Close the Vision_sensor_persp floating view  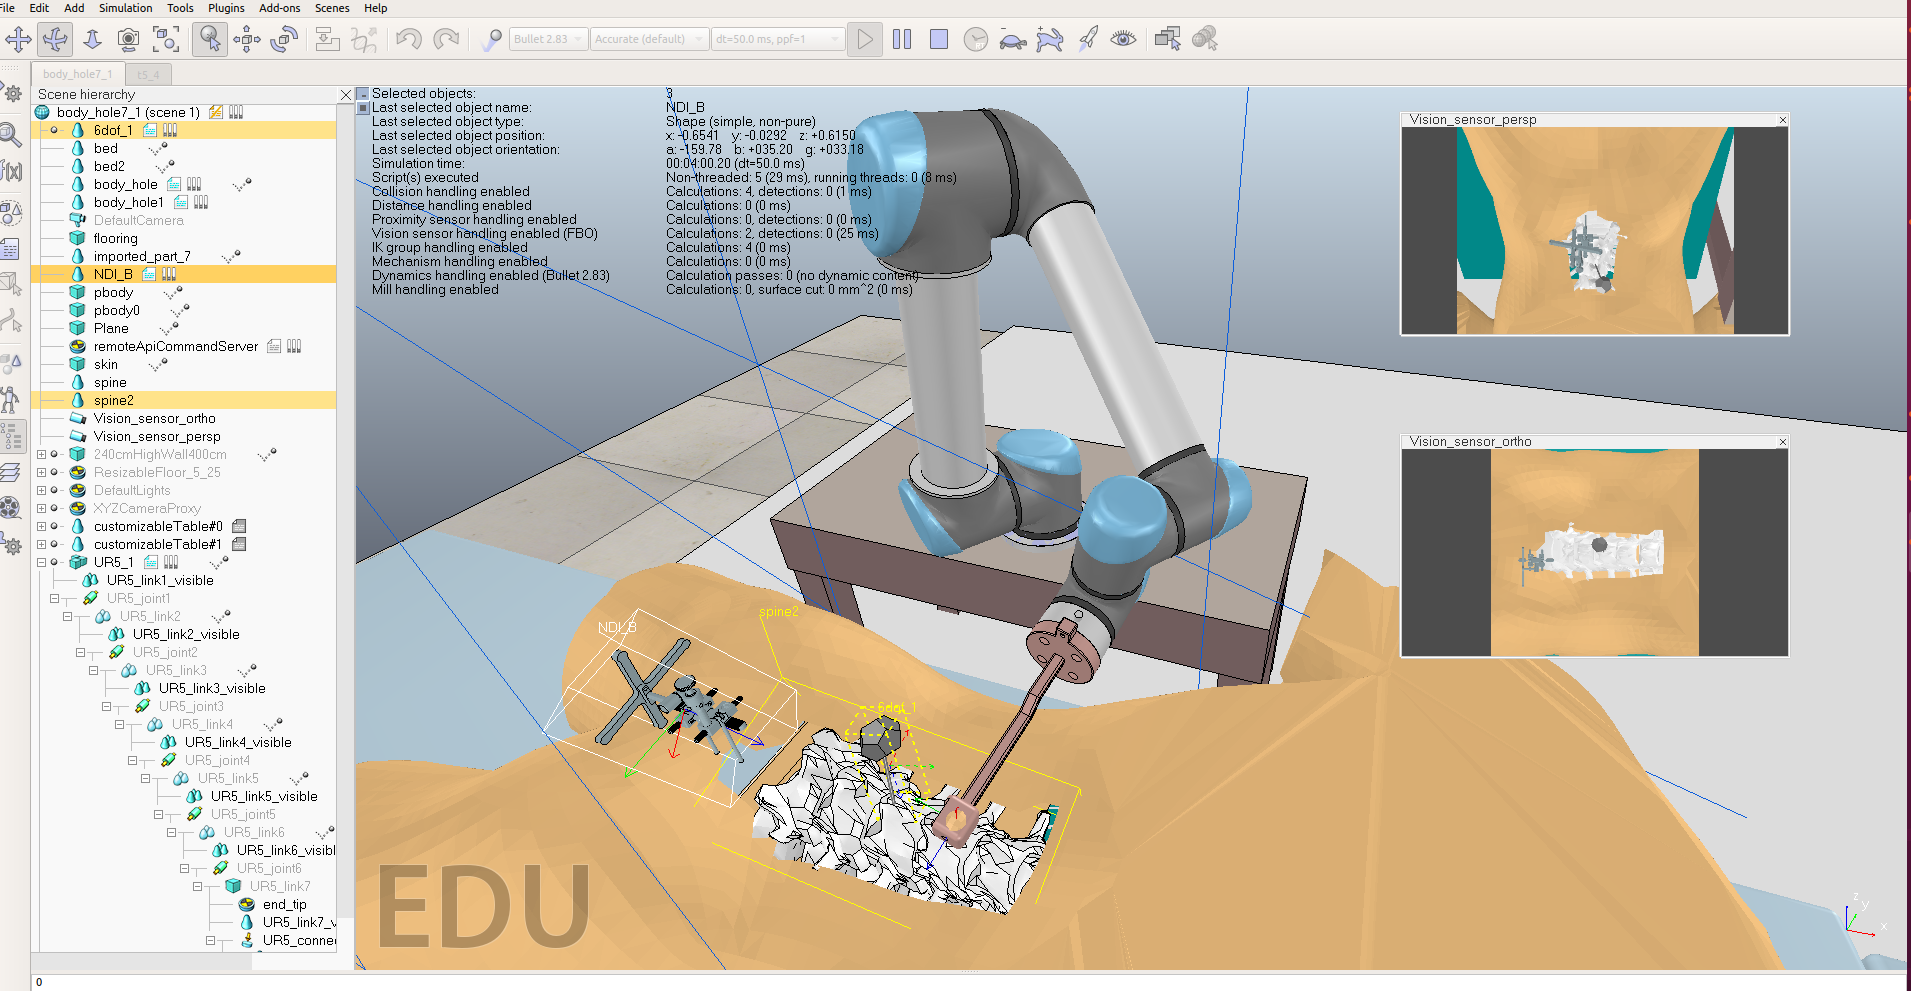[1782, 120]
